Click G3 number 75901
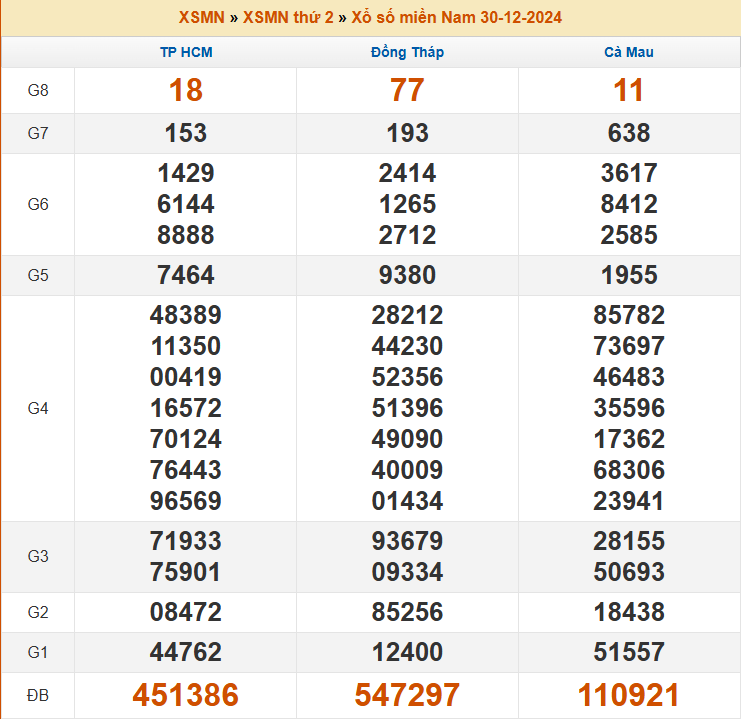Viewport: 741px width, 719px height. pyautogui.click(x=186, y=572)
